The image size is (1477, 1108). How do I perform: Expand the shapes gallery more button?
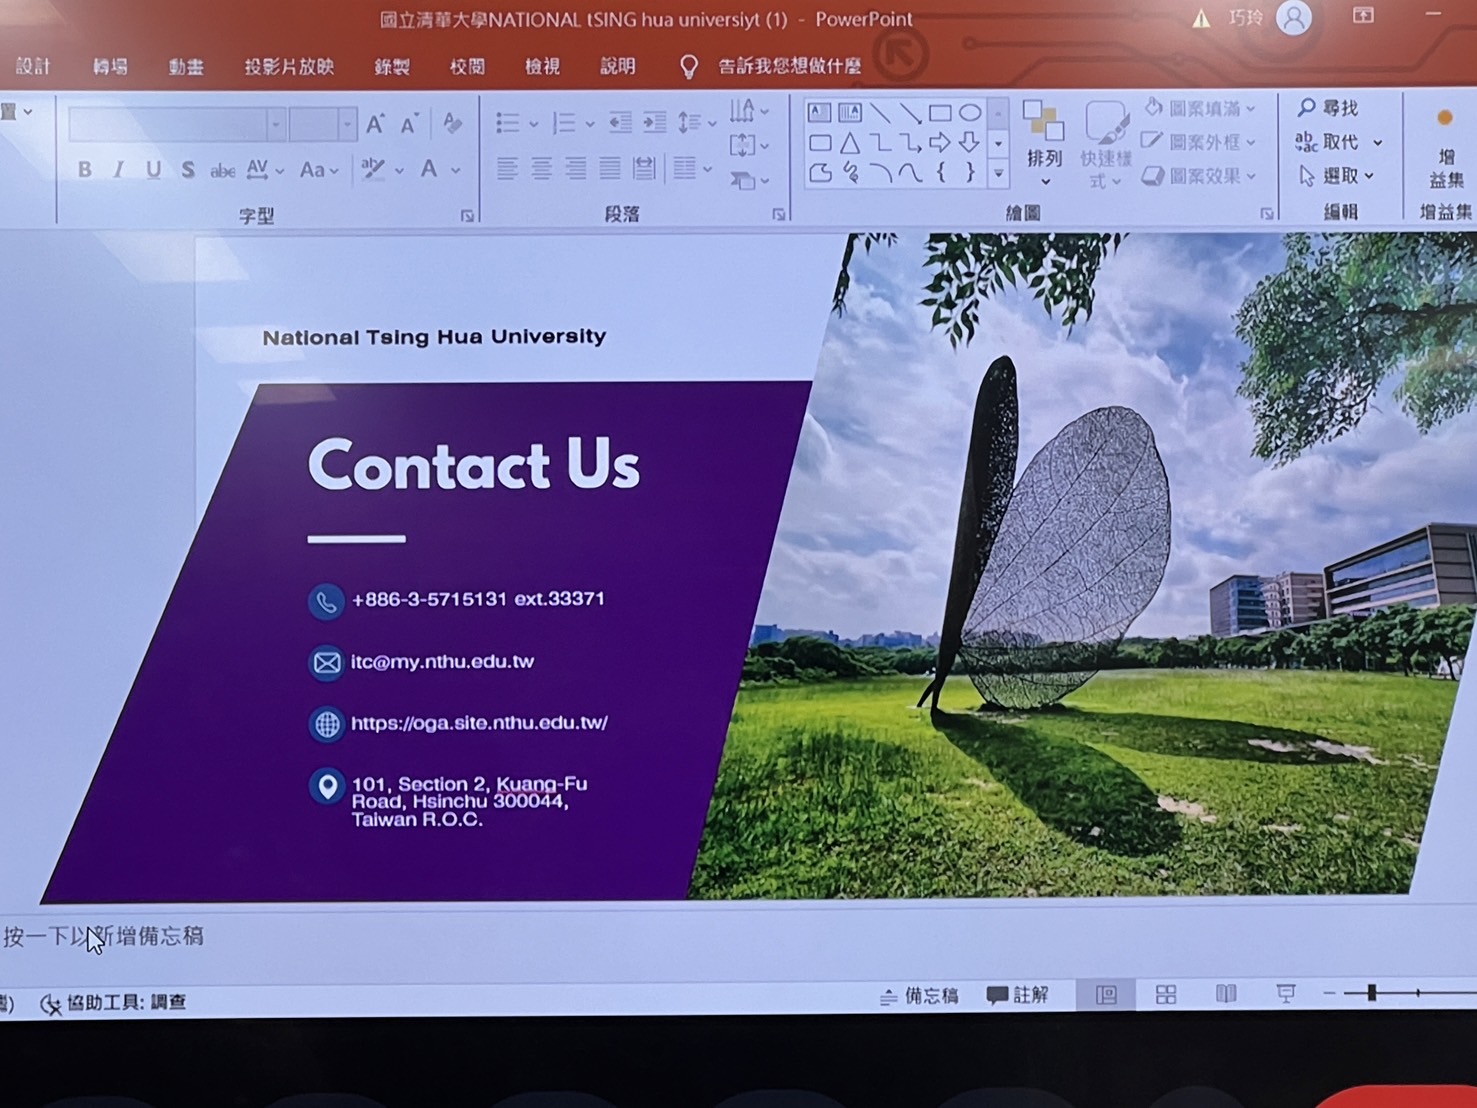pos(997,174)
